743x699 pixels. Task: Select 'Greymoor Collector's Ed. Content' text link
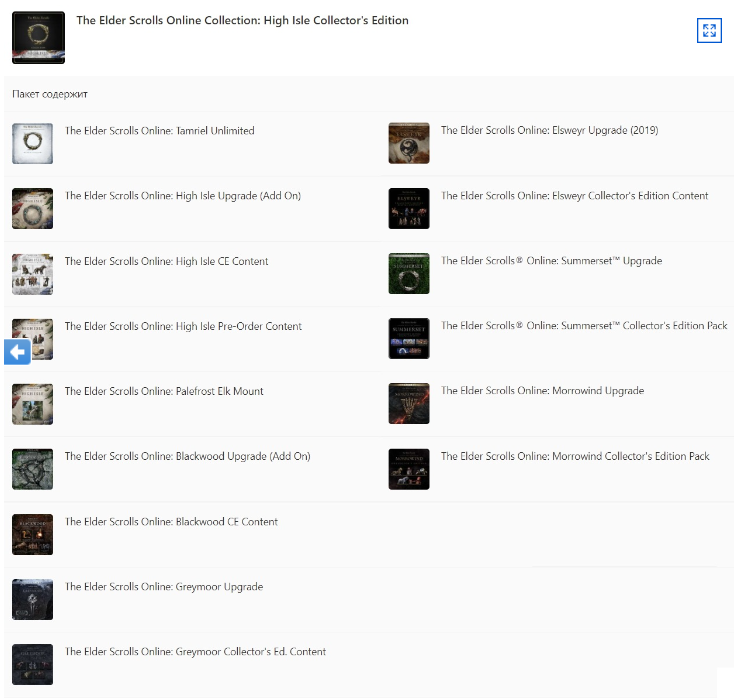coord(195,652)
